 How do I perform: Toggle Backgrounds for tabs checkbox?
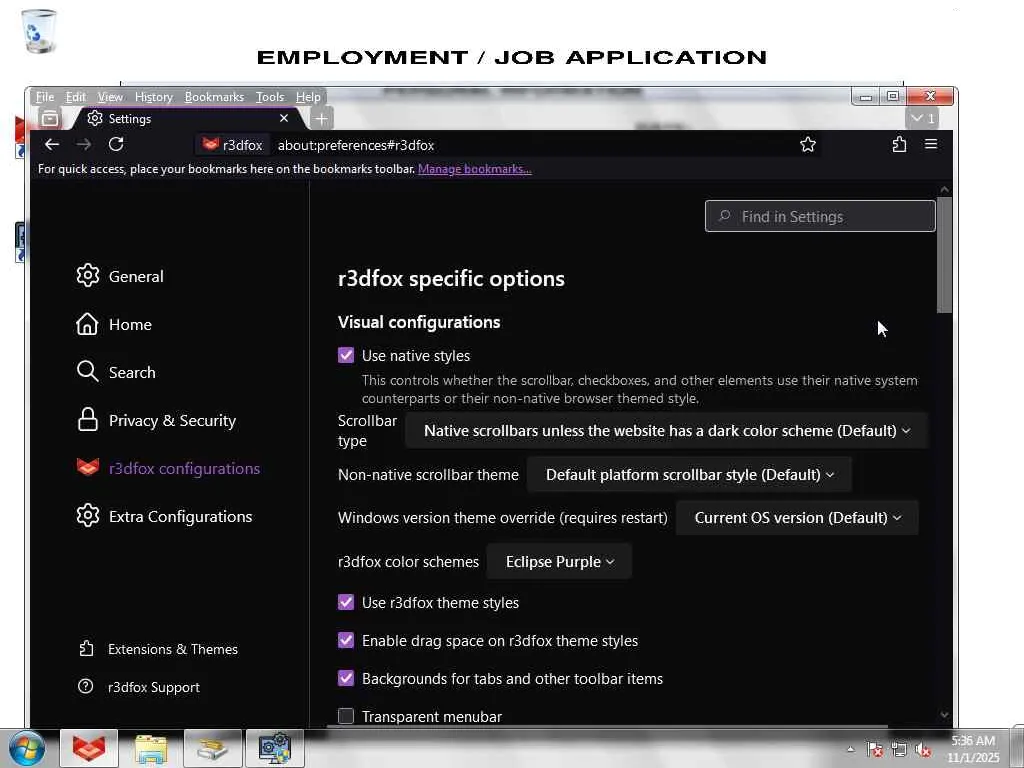tap(346, 679)
